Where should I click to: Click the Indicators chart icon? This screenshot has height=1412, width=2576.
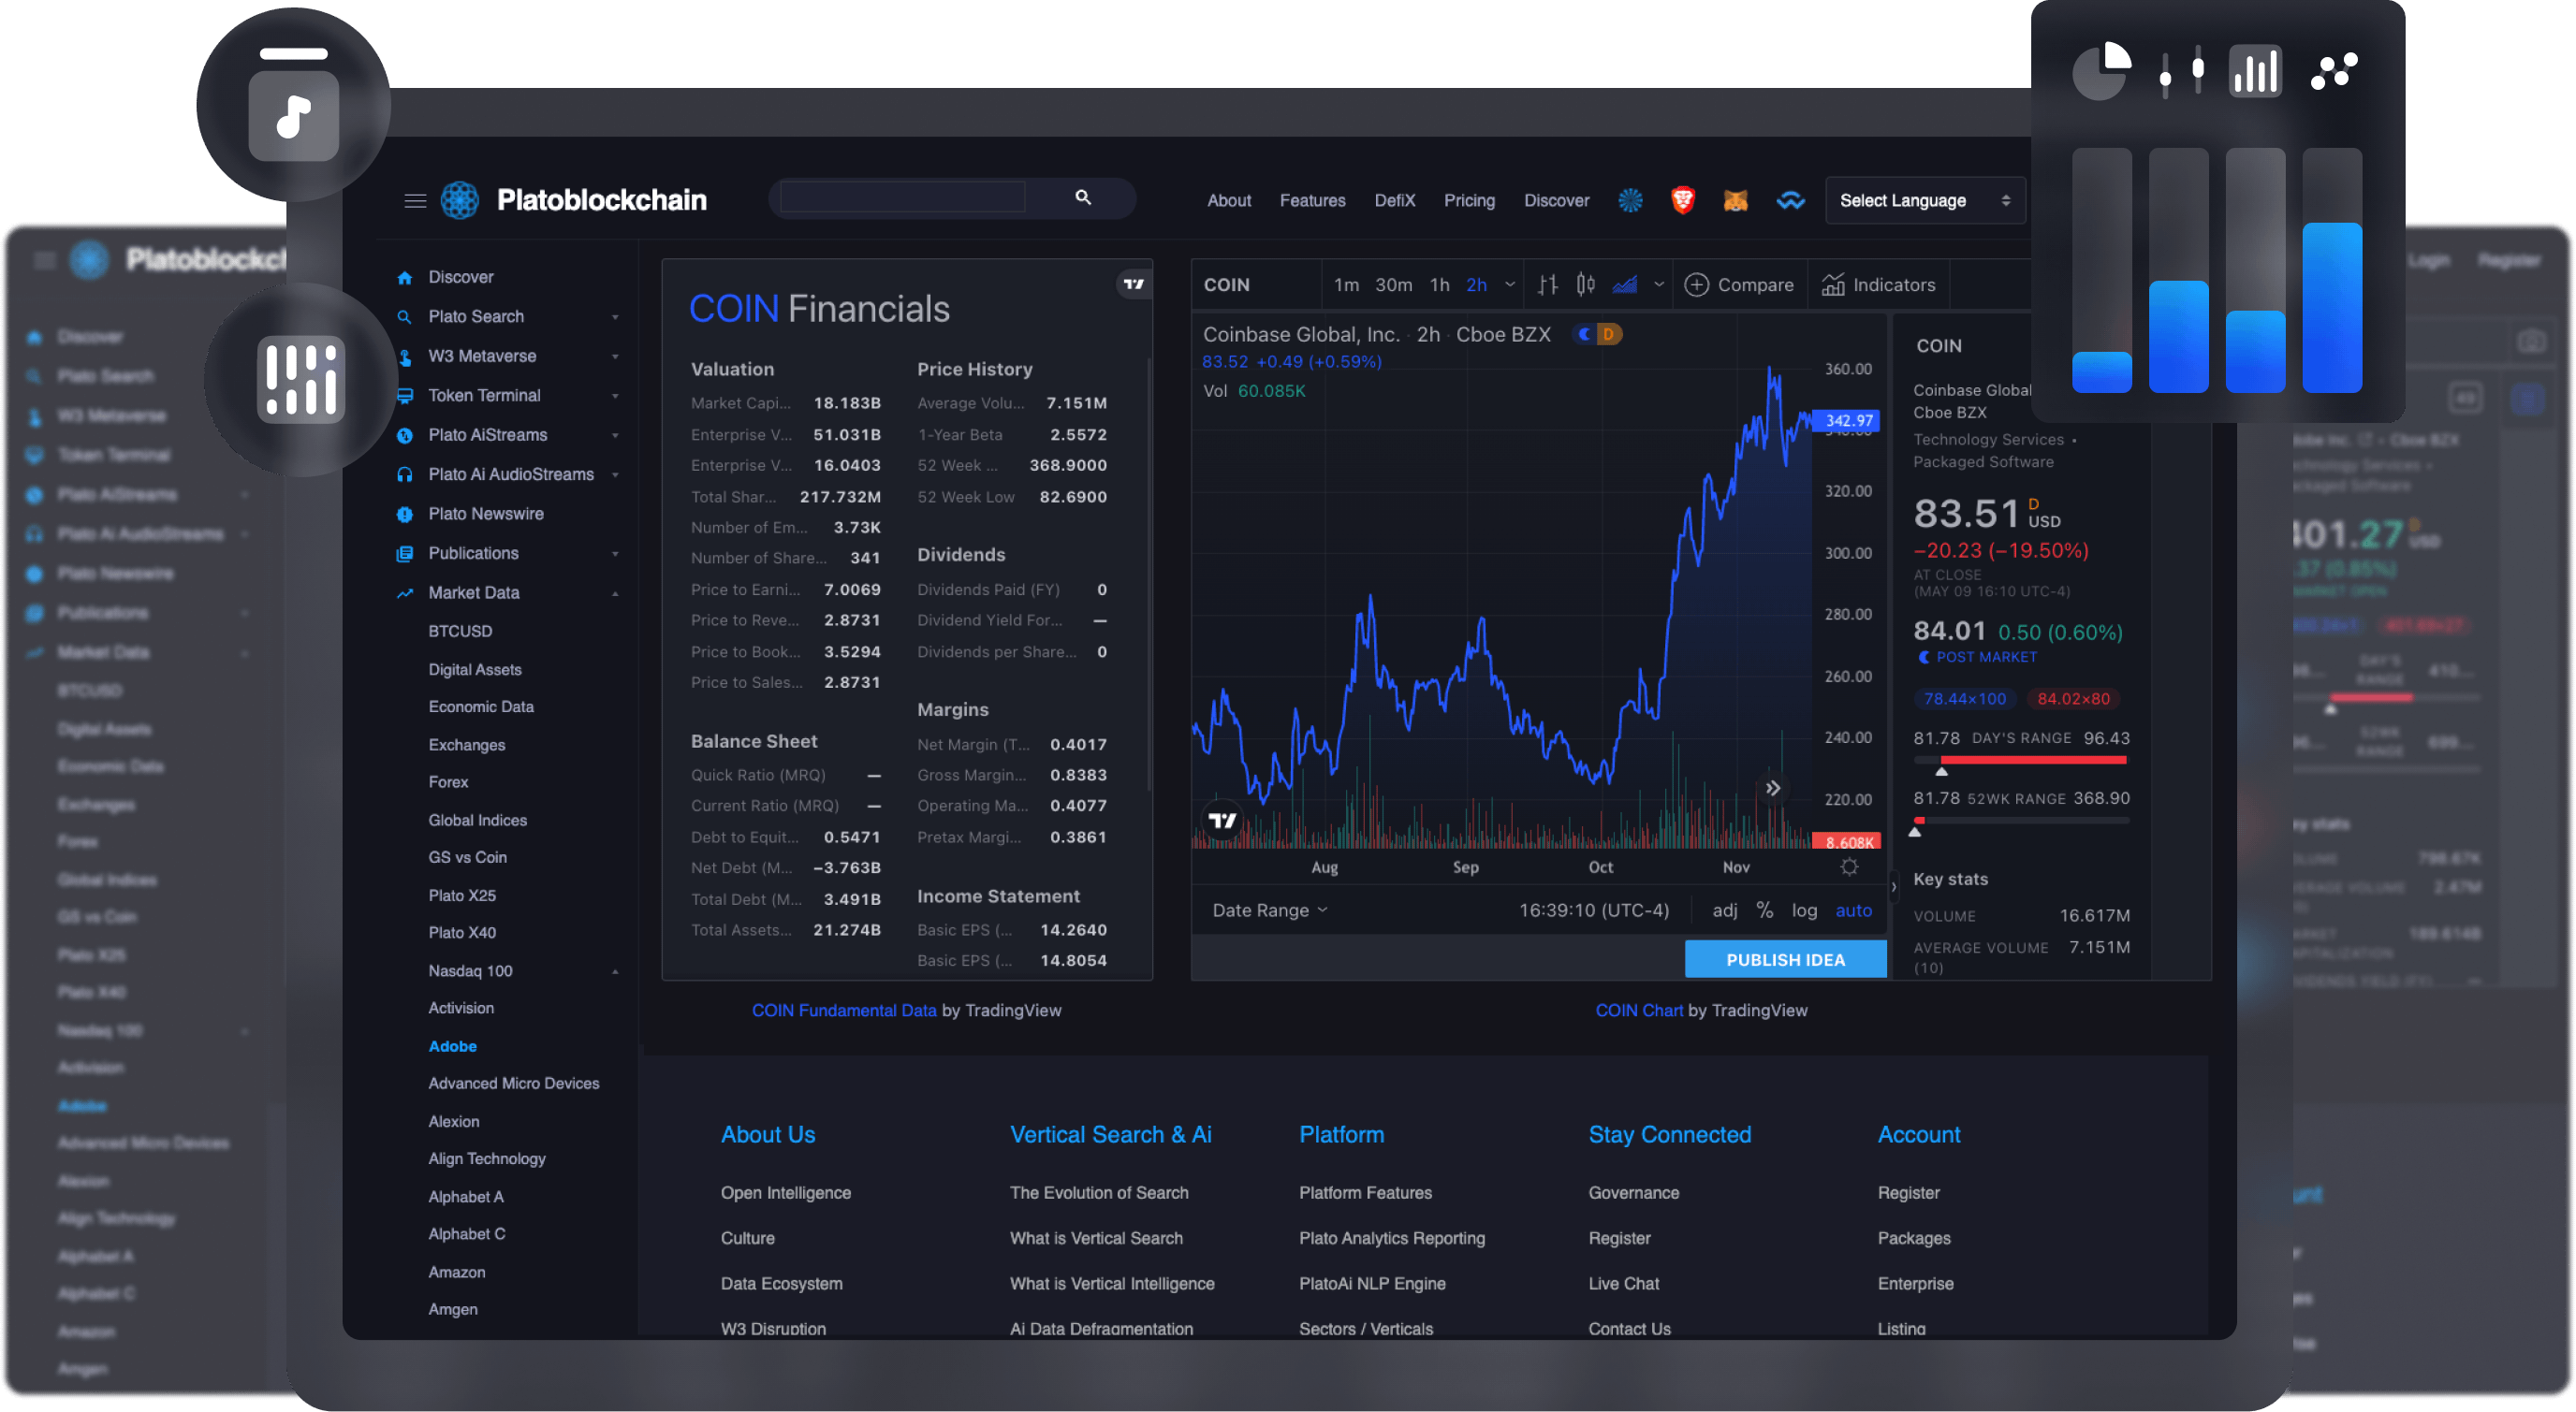[1832, 285]
